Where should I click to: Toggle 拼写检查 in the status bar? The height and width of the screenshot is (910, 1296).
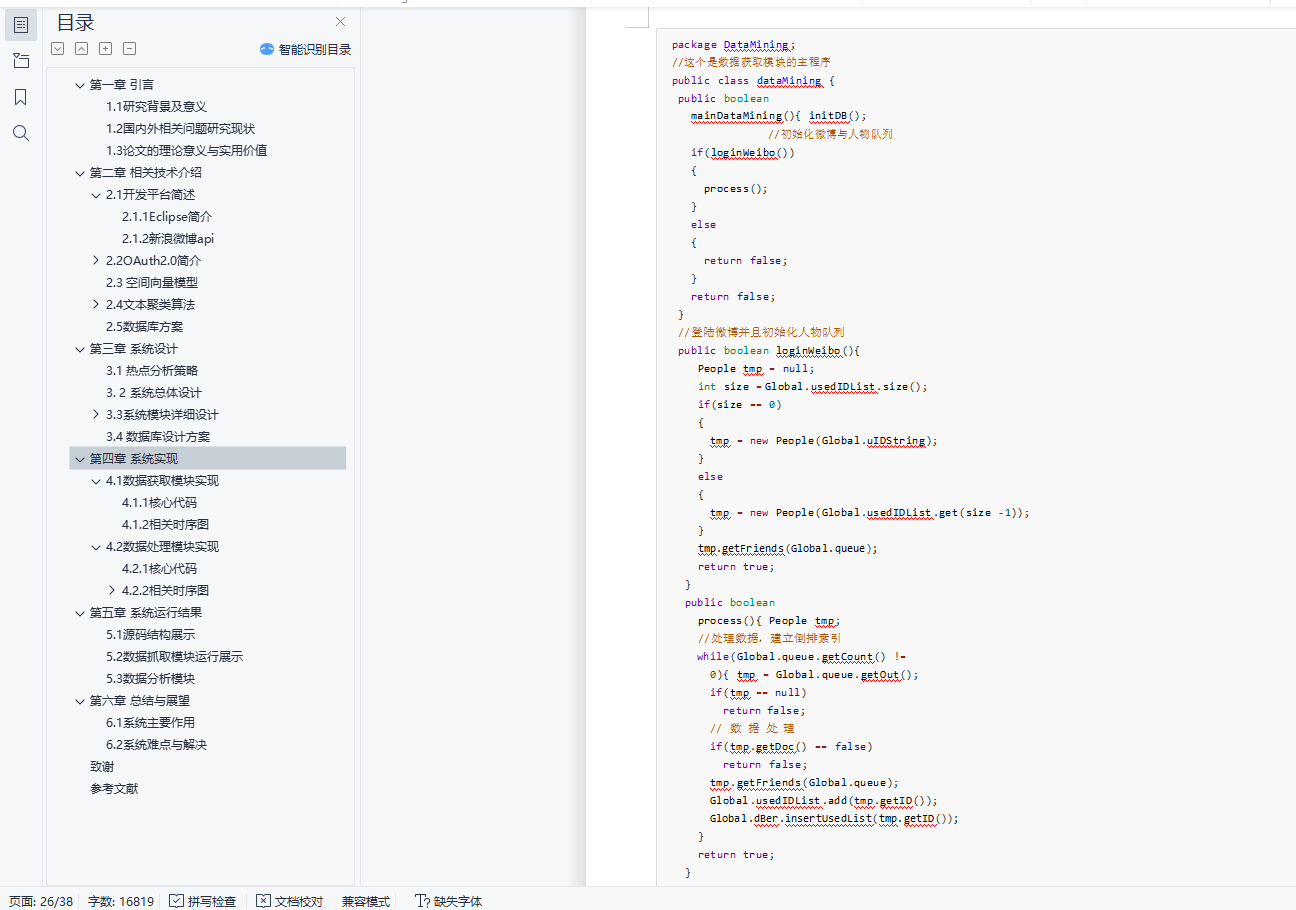tap(203, 901)
